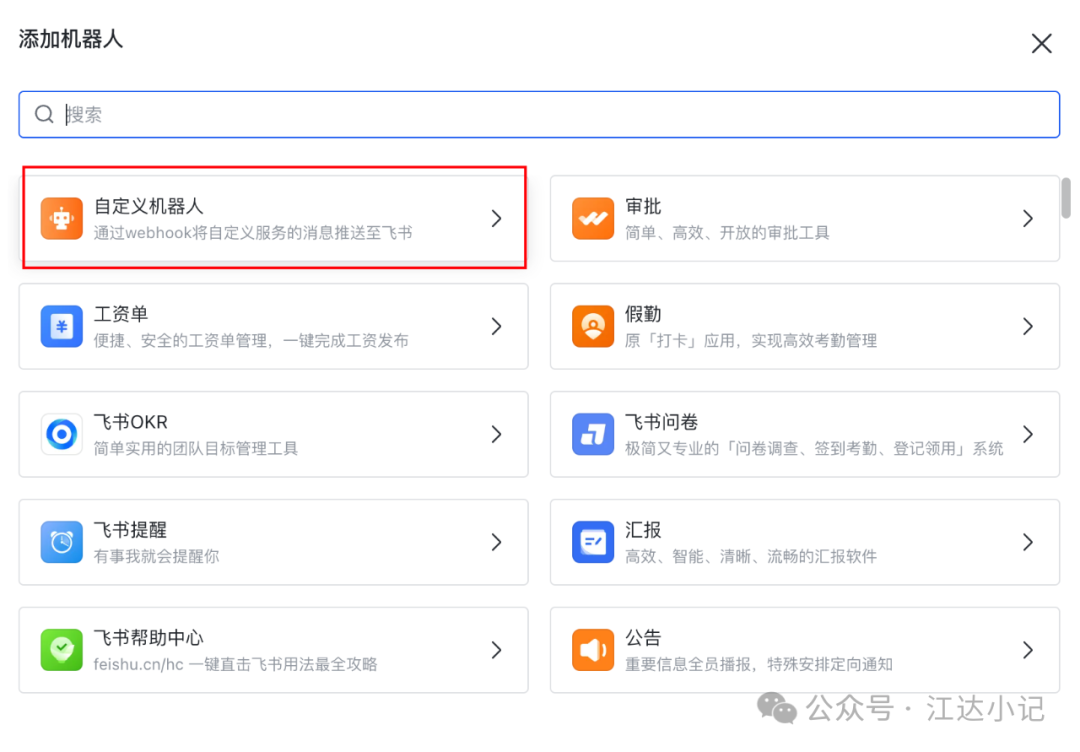
Task: Click description feishu.cn/hc 一键直击飞书用法最全攻略
Action: coord(236,665)
